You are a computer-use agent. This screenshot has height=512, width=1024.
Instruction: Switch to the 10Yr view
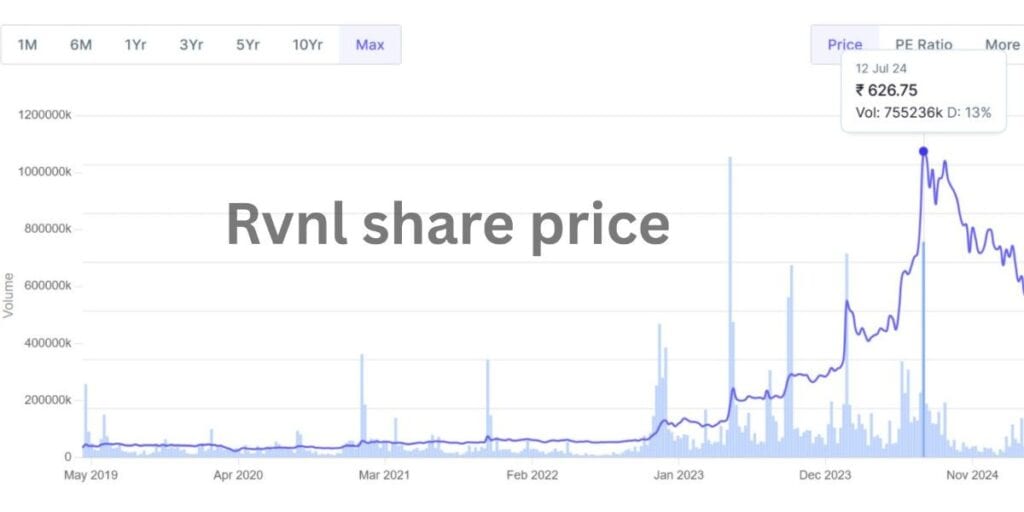307,45
